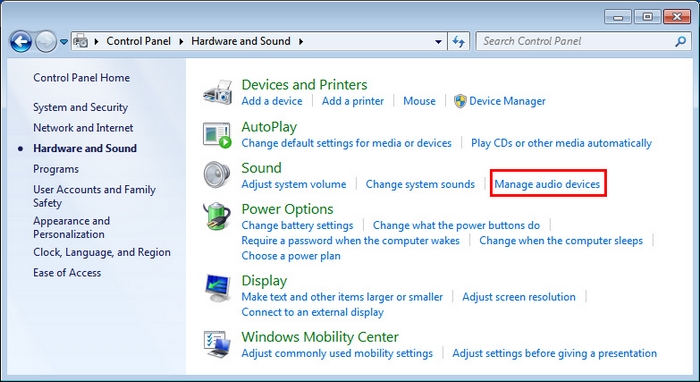Image resolution: width=700 pixels, height=382 pixels.
Task: Click the Display monitor icon
Action: point(217,288)
